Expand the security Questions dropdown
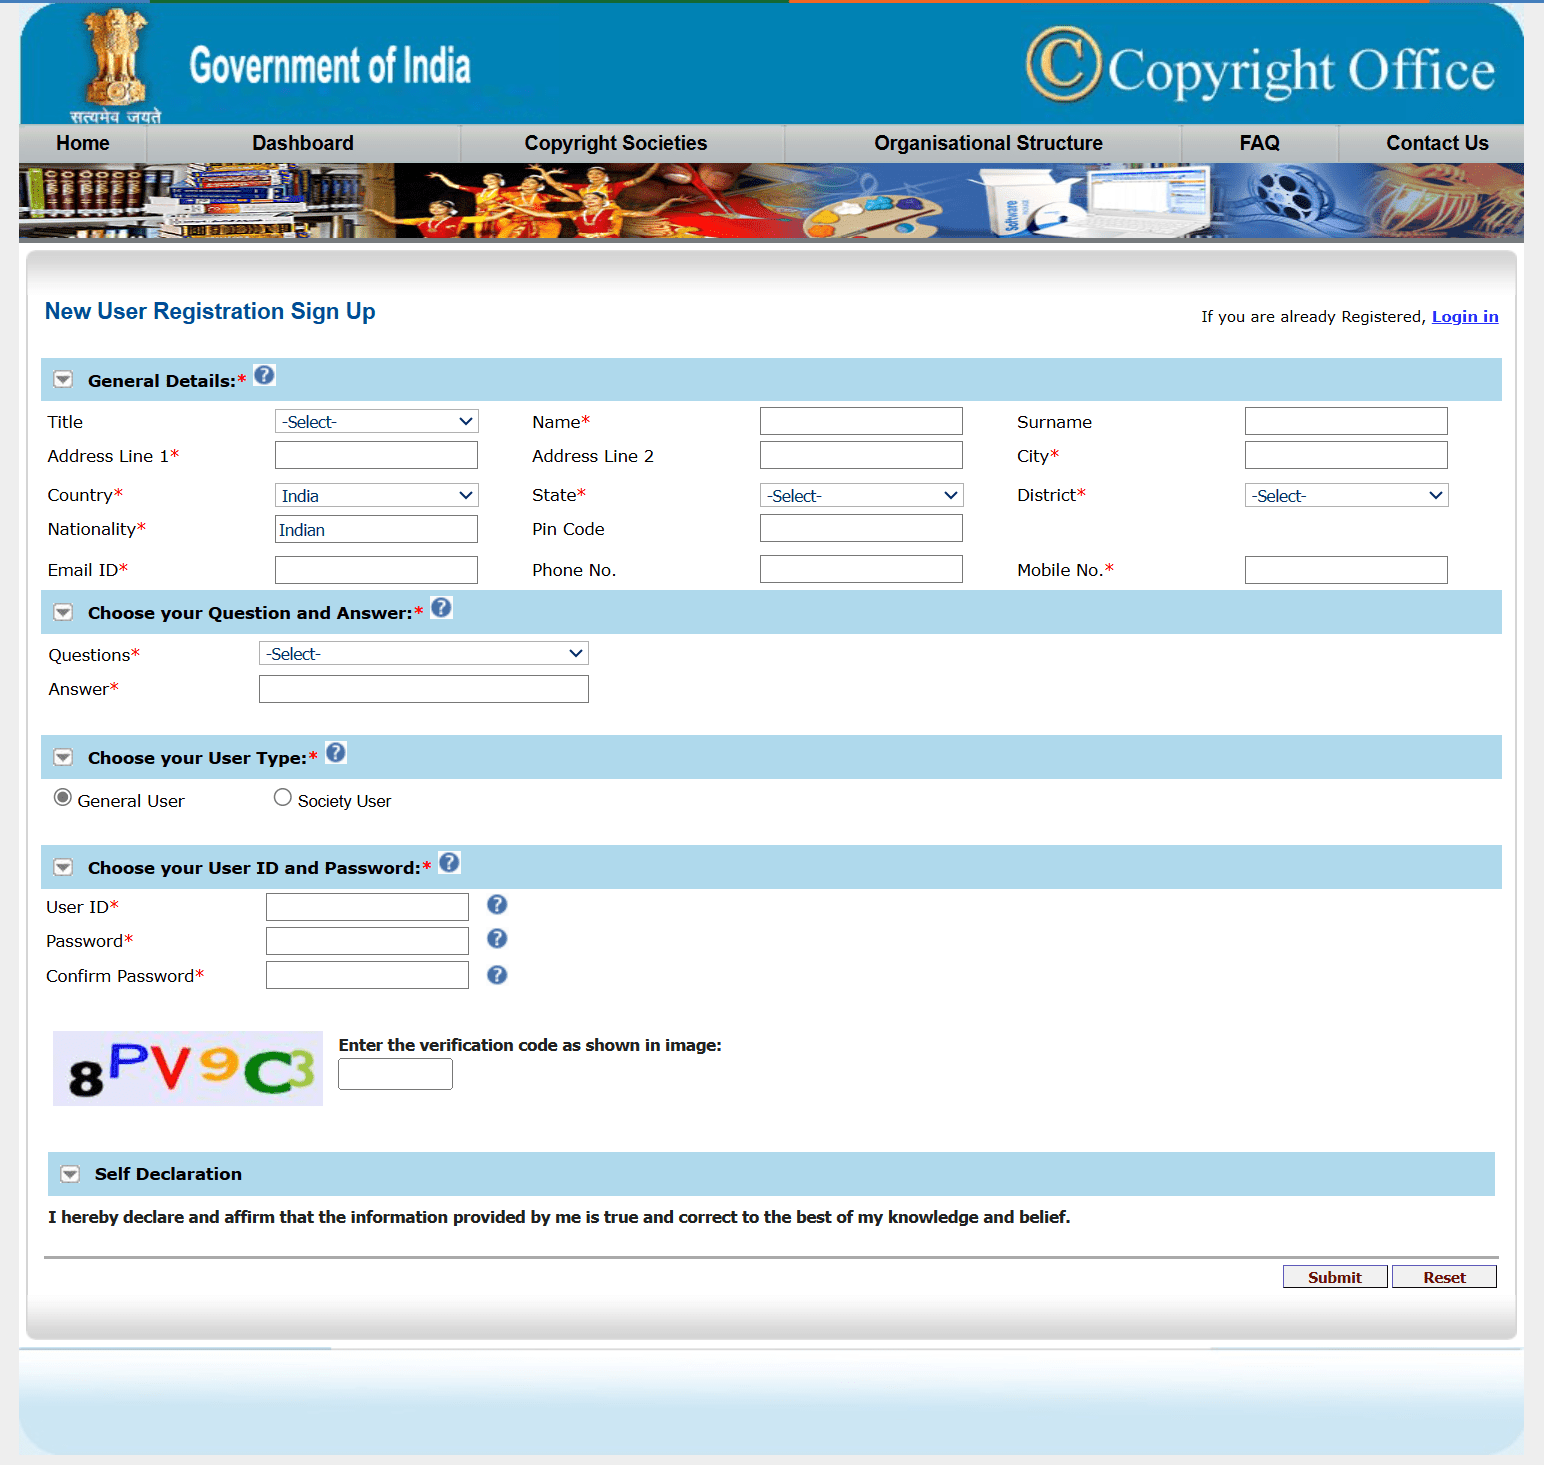Image resolution: width=1544 pixels, height=1465 pixels. tap(423, 654)
